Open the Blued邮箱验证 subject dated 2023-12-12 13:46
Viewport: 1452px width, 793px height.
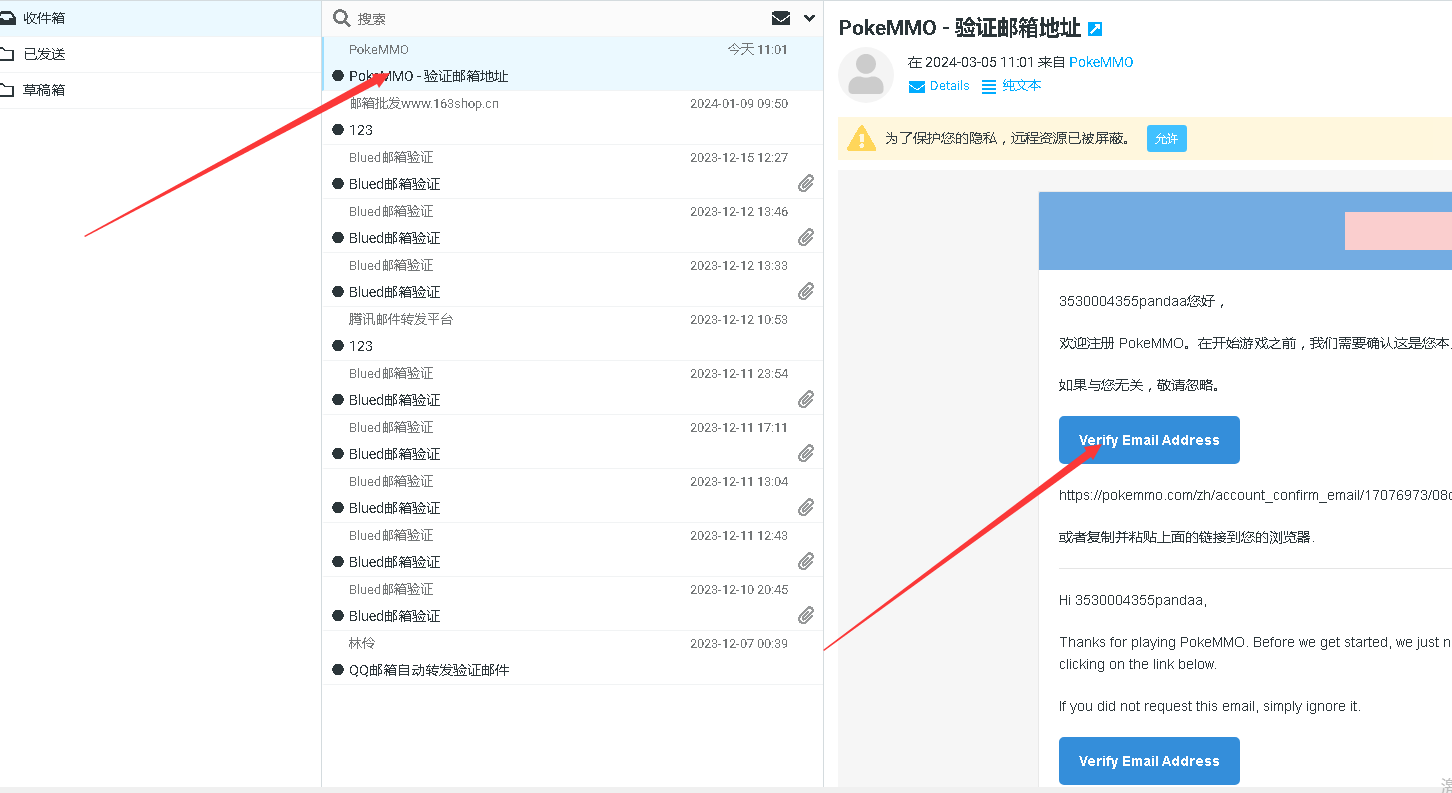pyautogui.click(x=394, y=238)
